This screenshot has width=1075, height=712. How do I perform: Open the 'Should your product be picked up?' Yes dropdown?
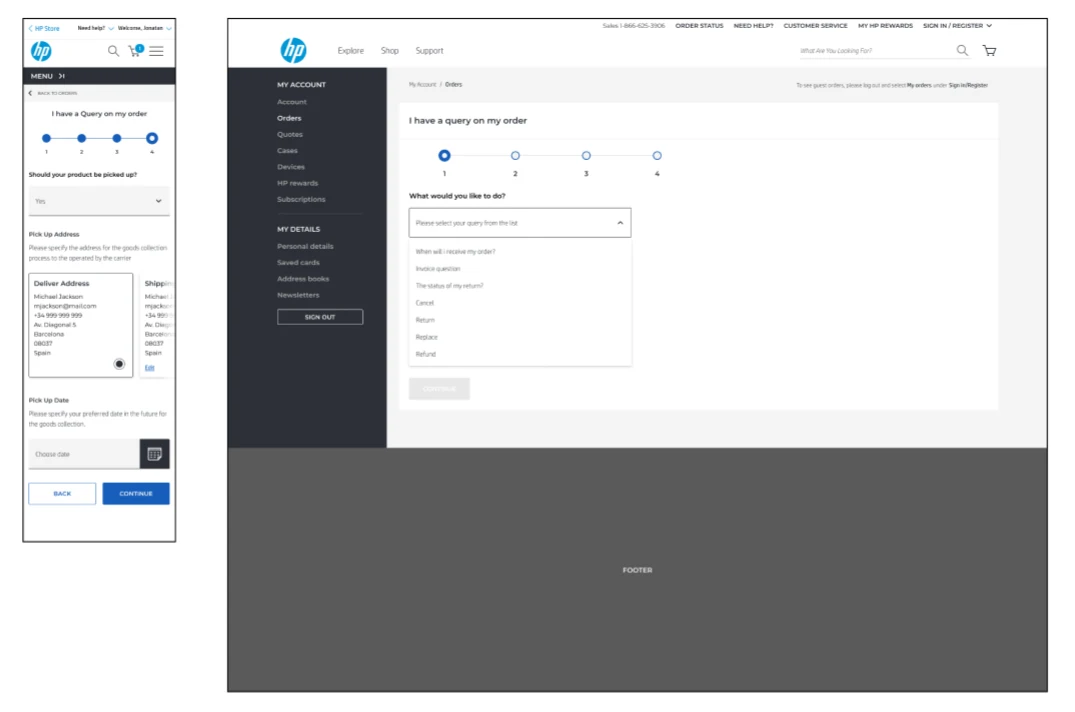point(99,201)
